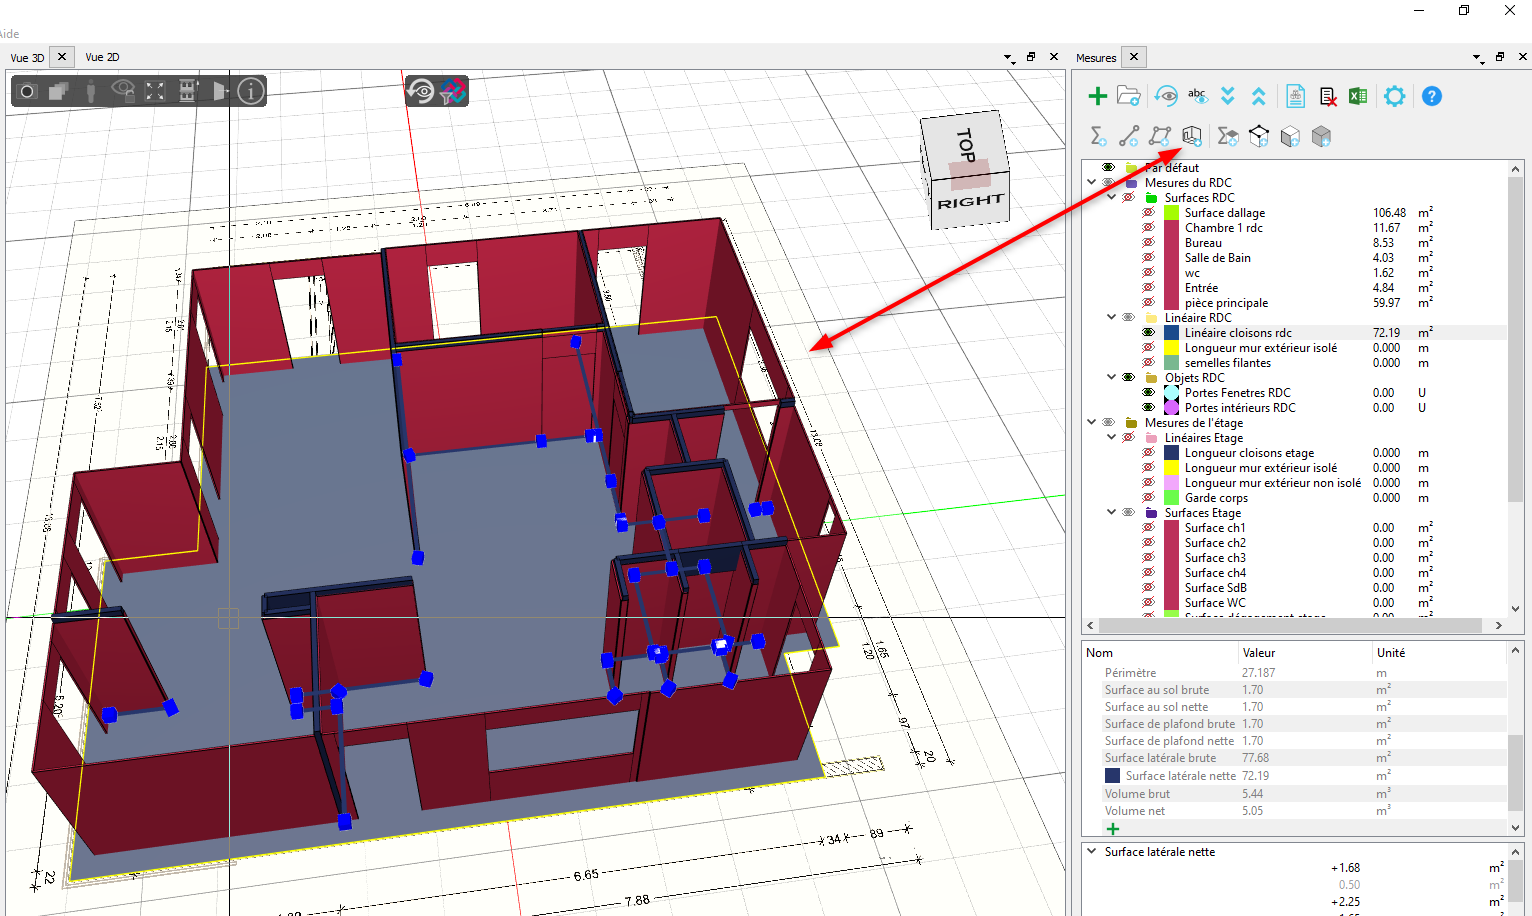This screenshot has height=916, width=1532.
Task: Collapse the Linéaire RDC folder
Action: click(x=1111, y=317)
